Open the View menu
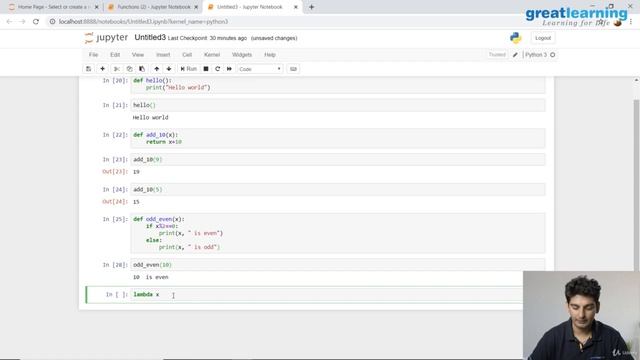640x360 pixels. (x=138, y=55)
